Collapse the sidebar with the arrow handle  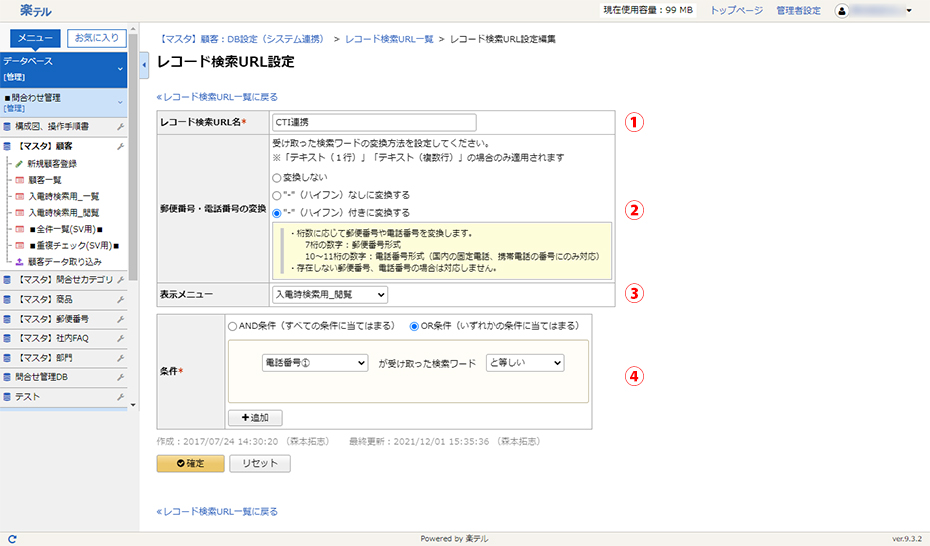click(x=145, y=64)
